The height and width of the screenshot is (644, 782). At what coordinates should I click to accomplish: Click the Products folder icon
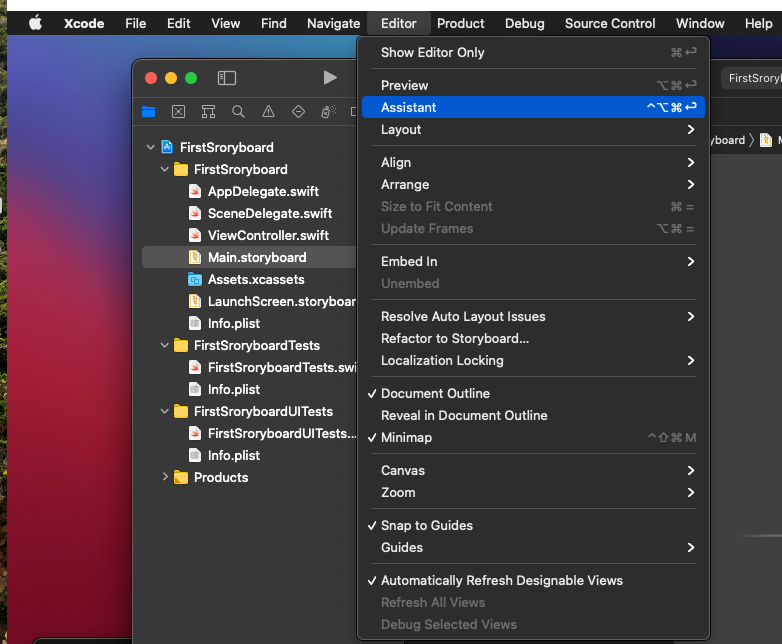click(181, 477)
